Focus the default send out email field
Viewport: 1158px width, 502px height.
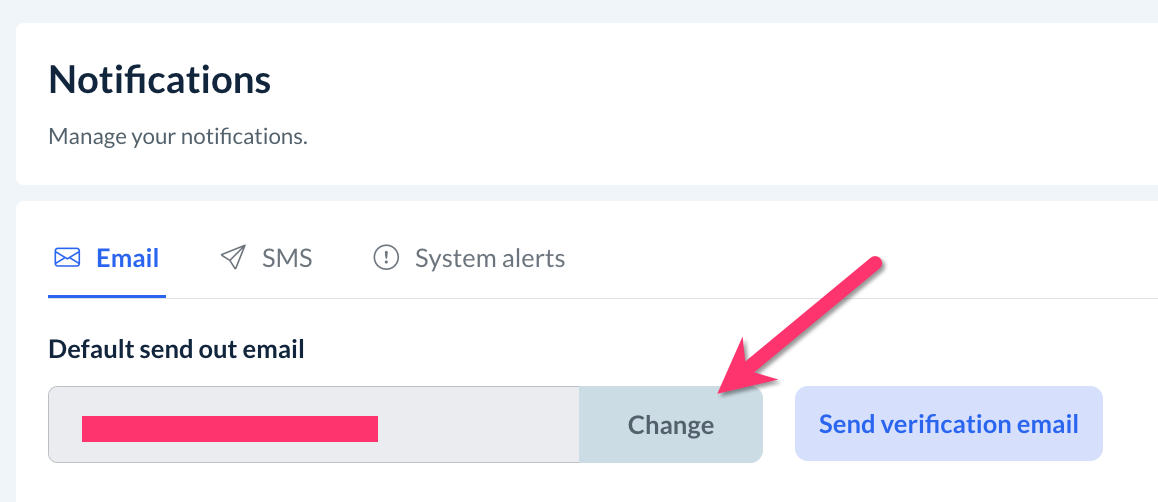(313, 425)
